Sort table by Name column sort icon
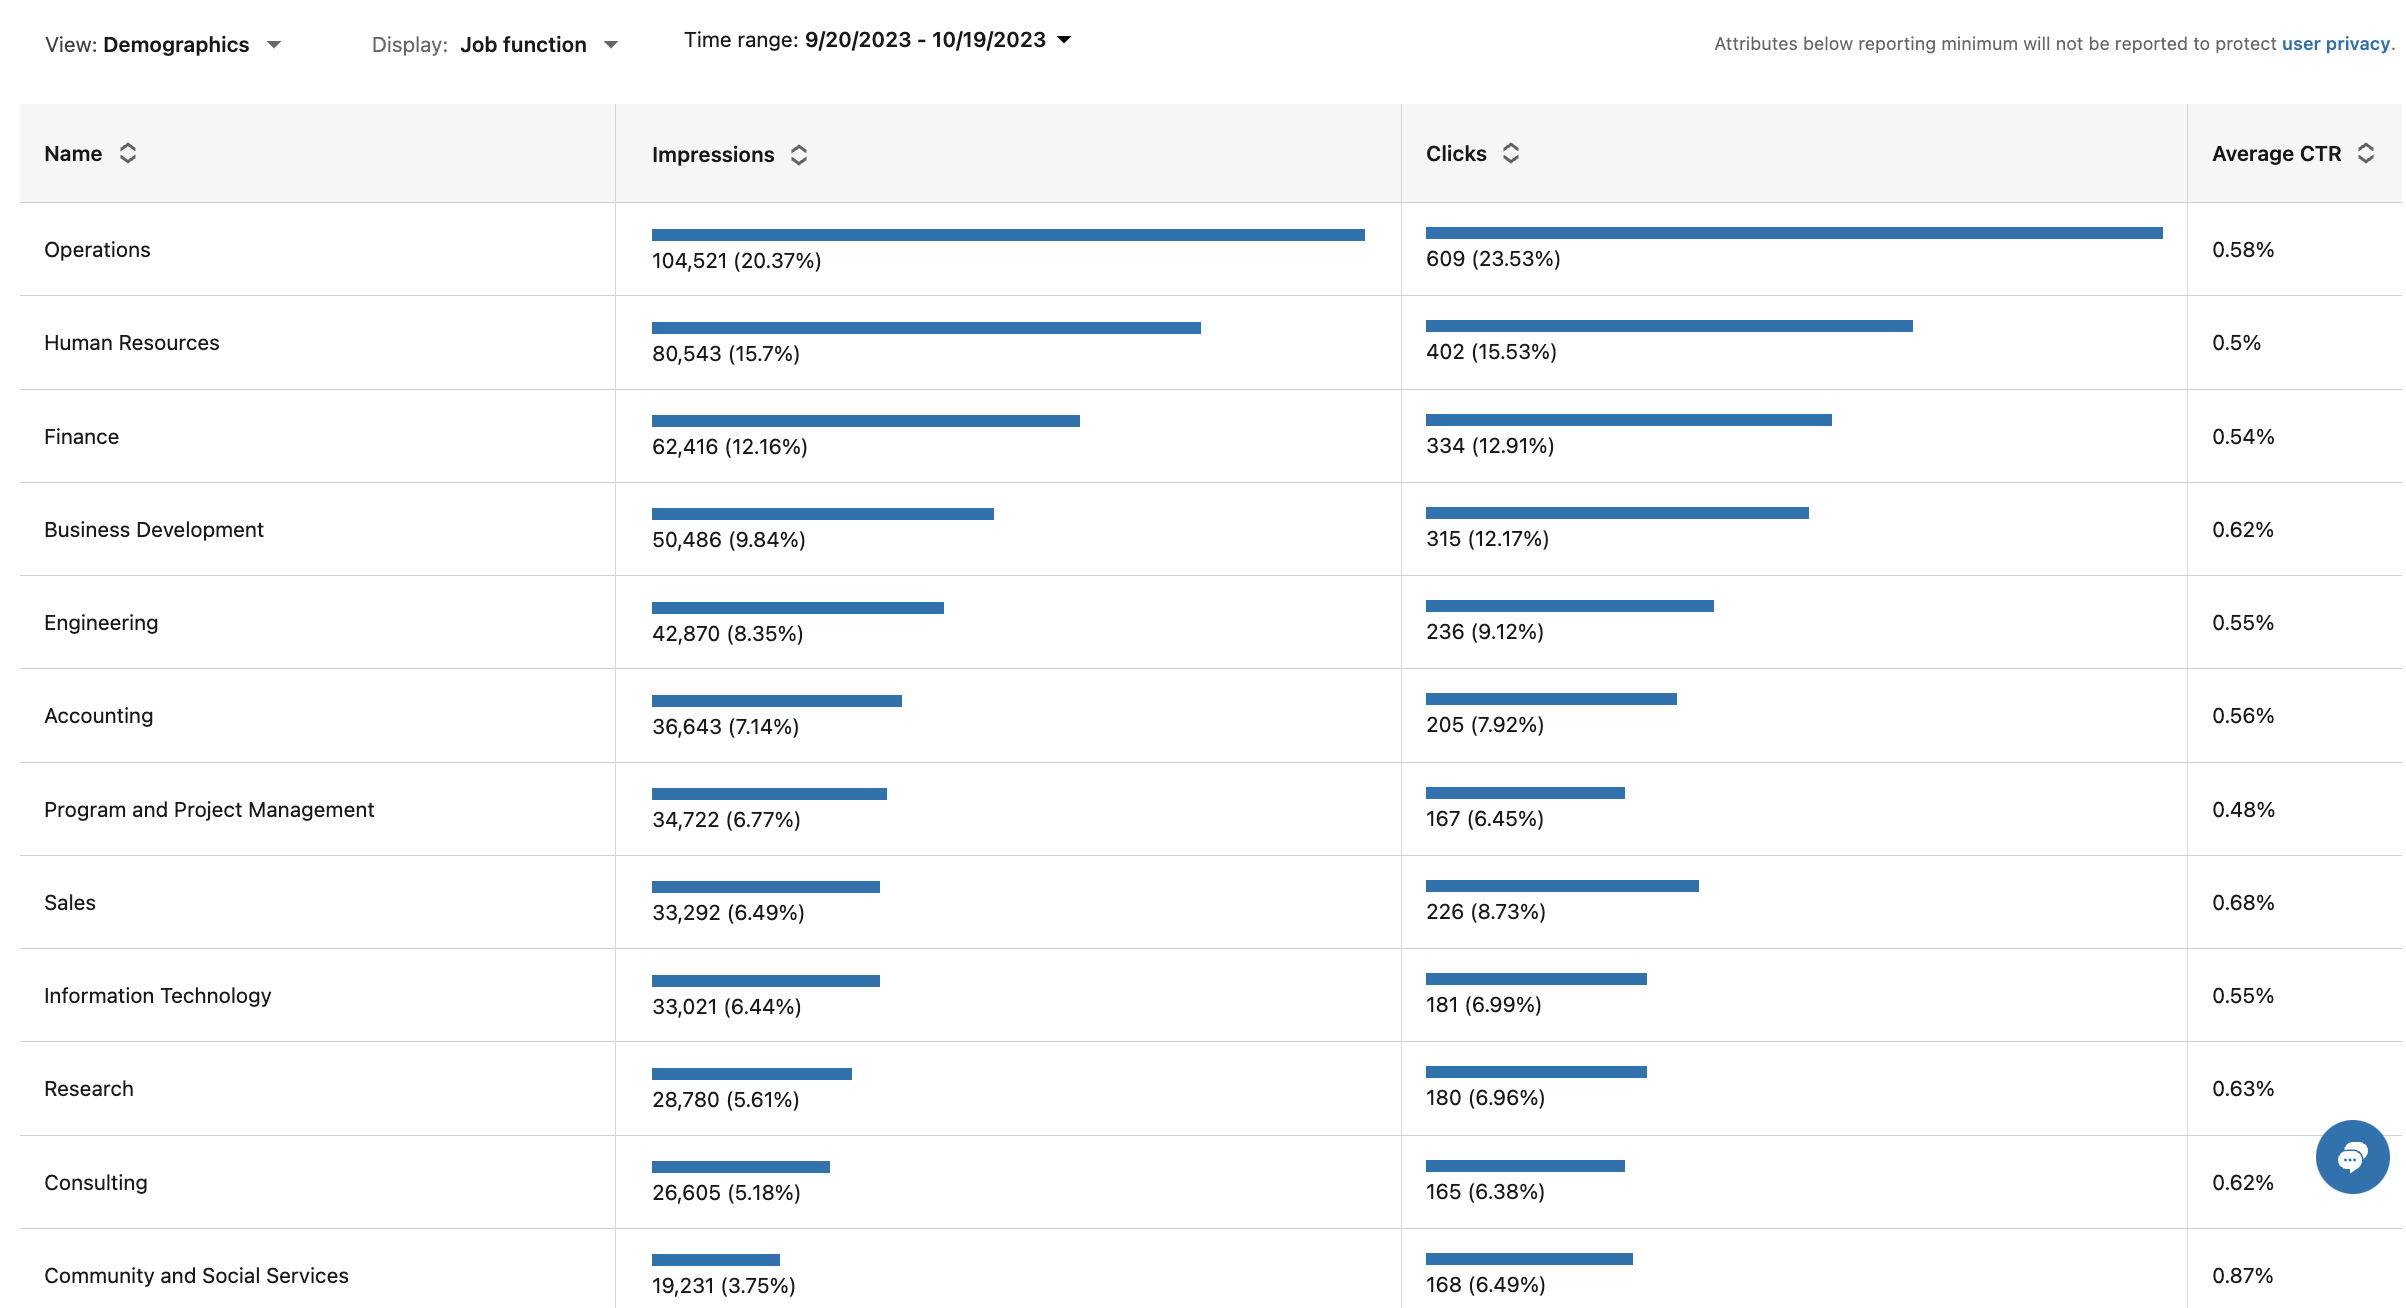Viewport: 2406px width, 1308px height. 128,153
